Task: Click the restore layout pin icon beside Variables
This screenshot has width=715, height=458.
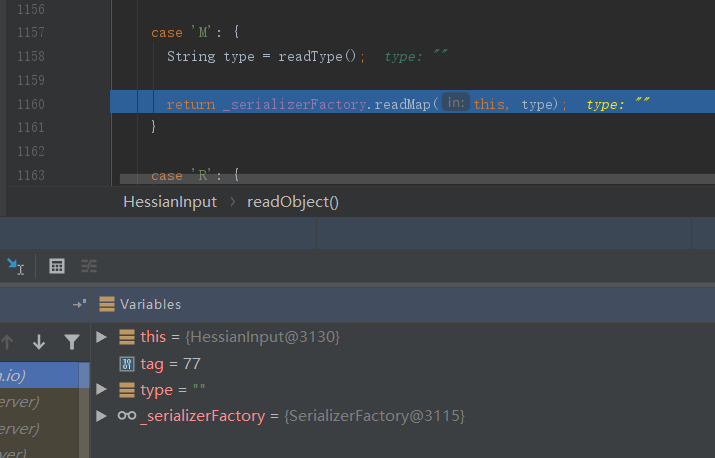Action: pos(79,304)
